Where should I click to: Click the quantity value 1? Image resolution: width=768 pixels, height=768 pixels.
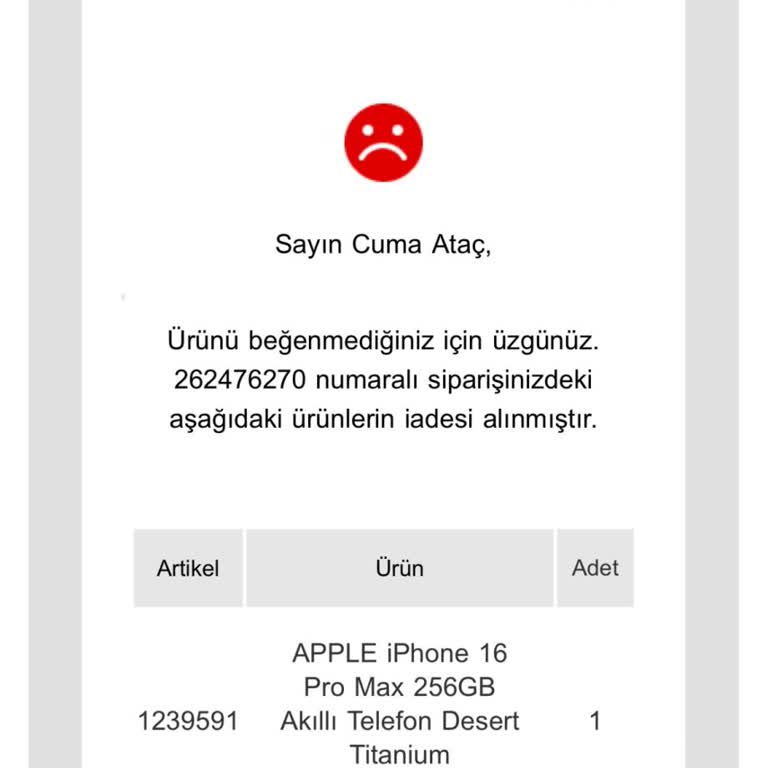595,720
